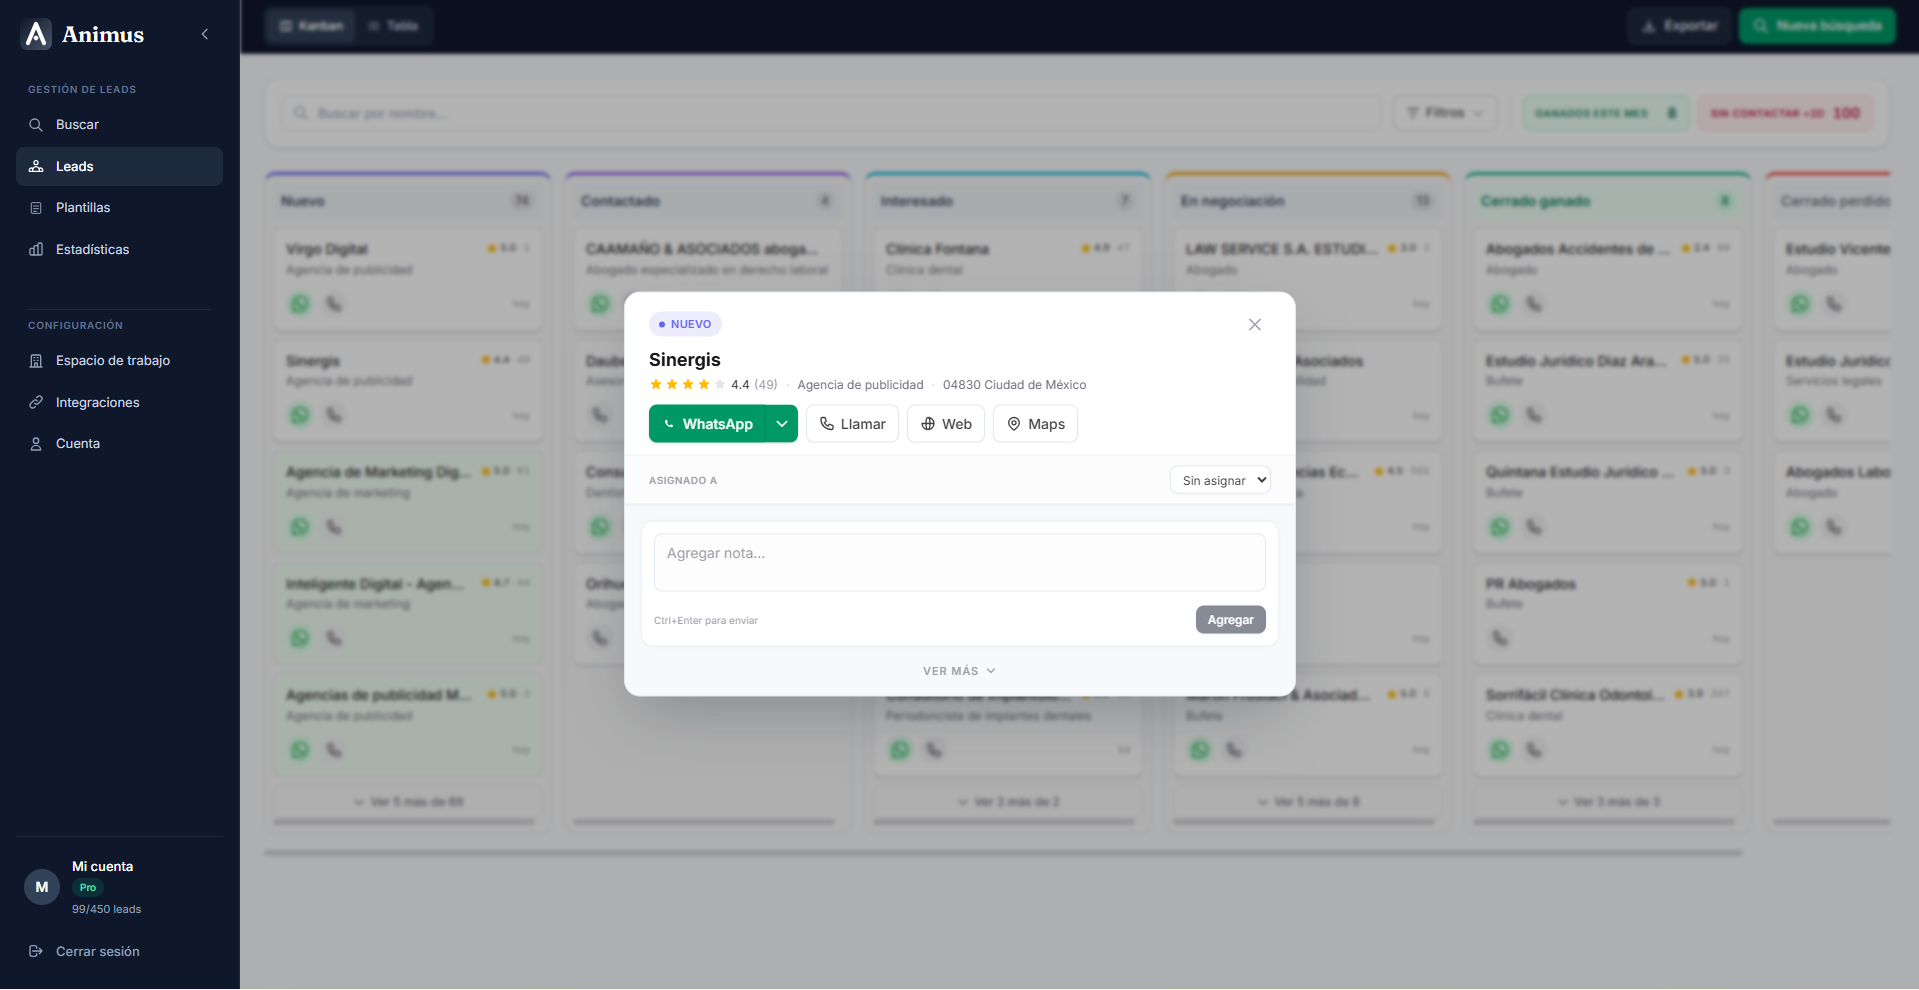Go to Plantillas

(119, 208)
